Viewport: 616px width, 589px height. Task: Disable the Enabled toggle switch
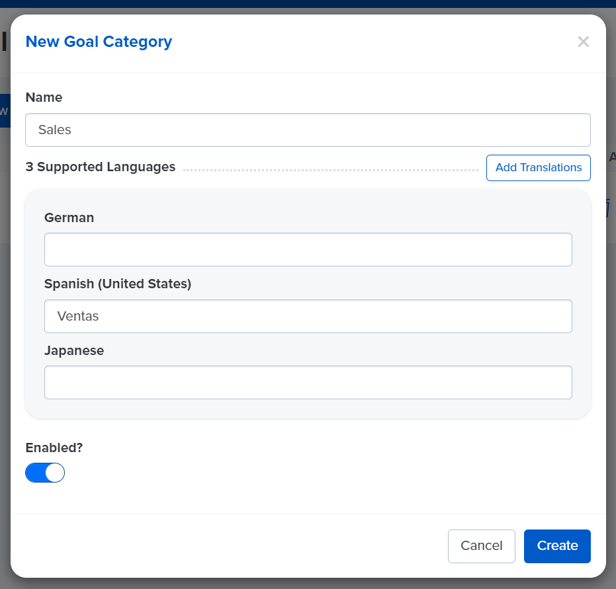click(x=45, y=473)
